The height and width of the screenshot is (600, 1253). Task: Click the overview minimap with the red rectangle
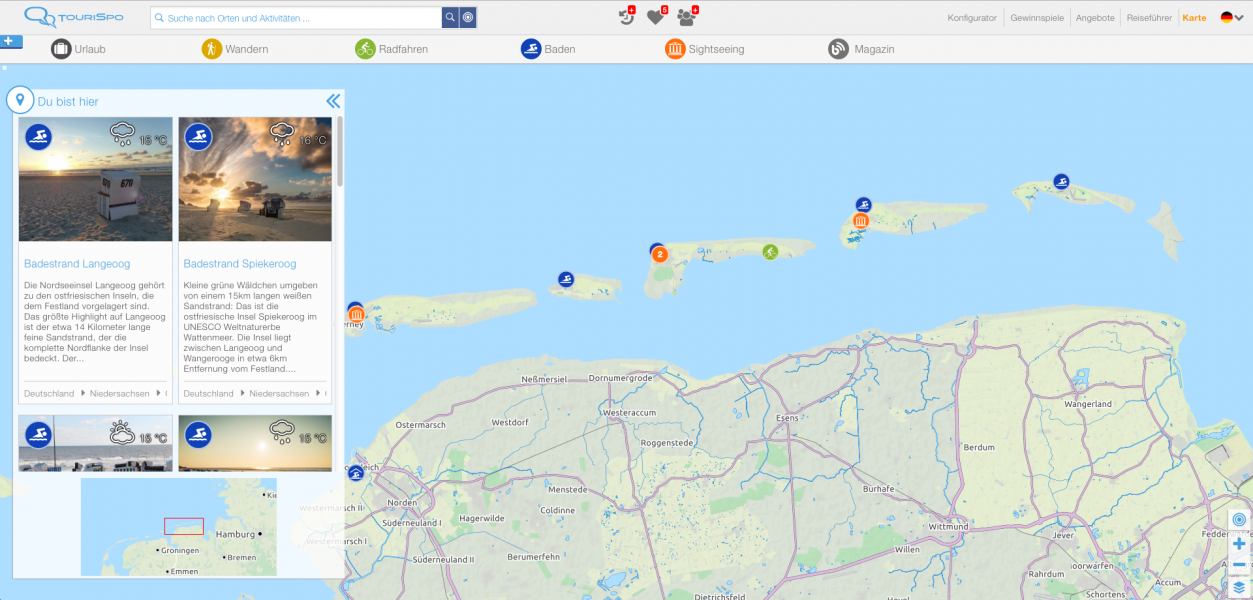pyautogui.click(x=179, y=527)
